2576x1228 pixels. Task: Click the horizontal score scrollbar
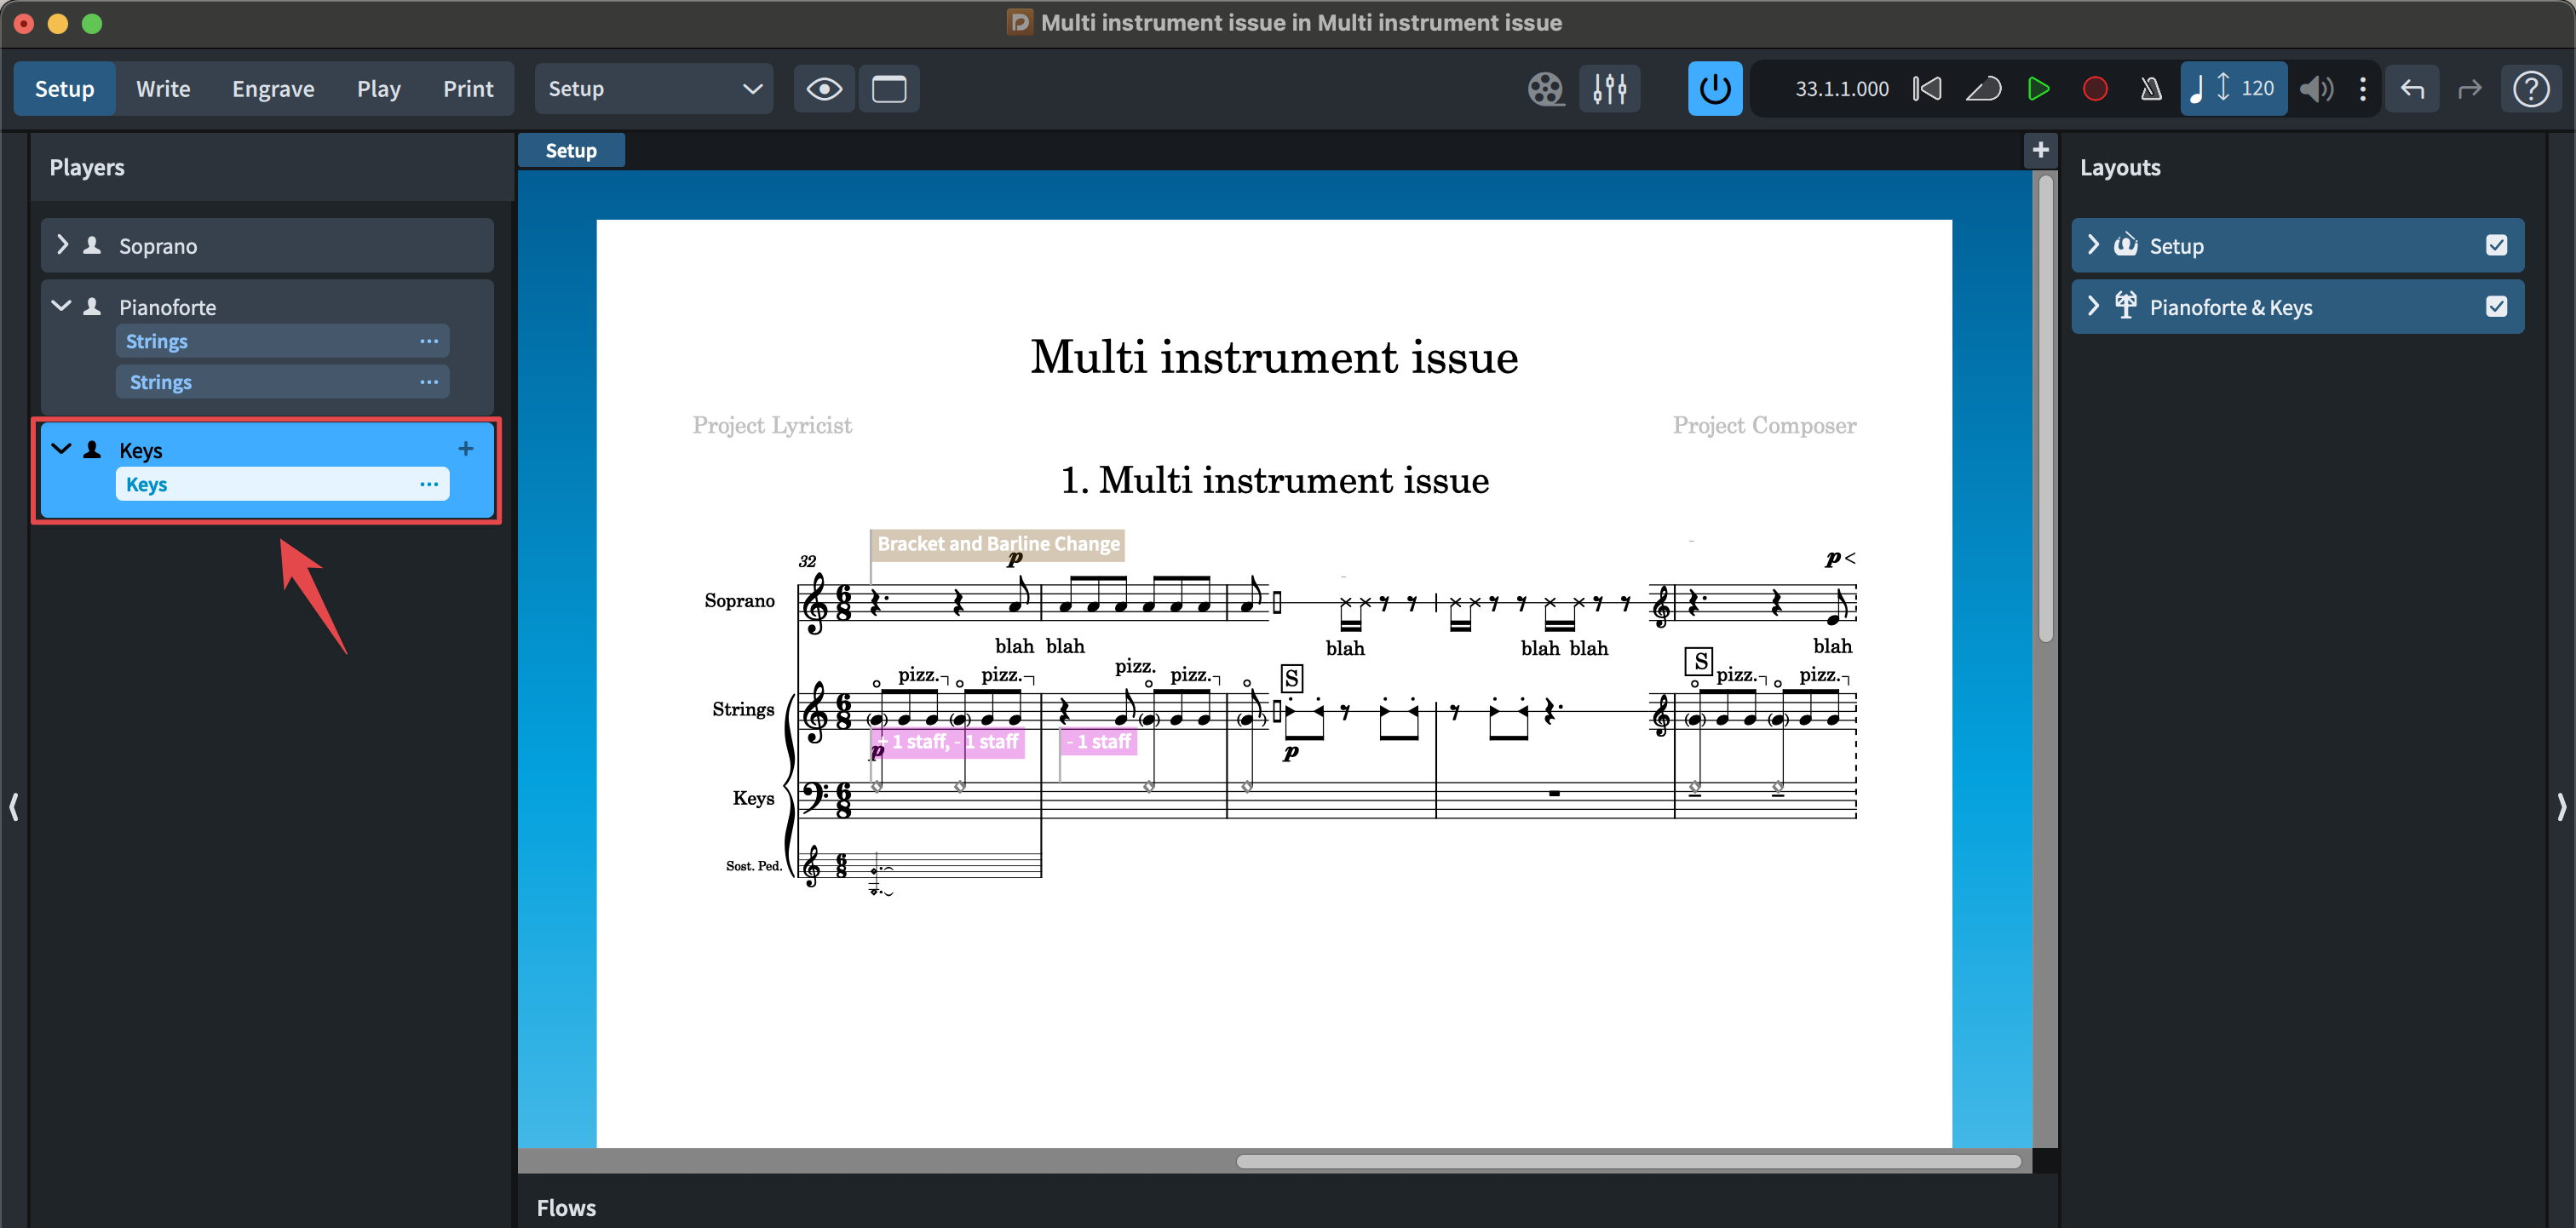1627,1161
